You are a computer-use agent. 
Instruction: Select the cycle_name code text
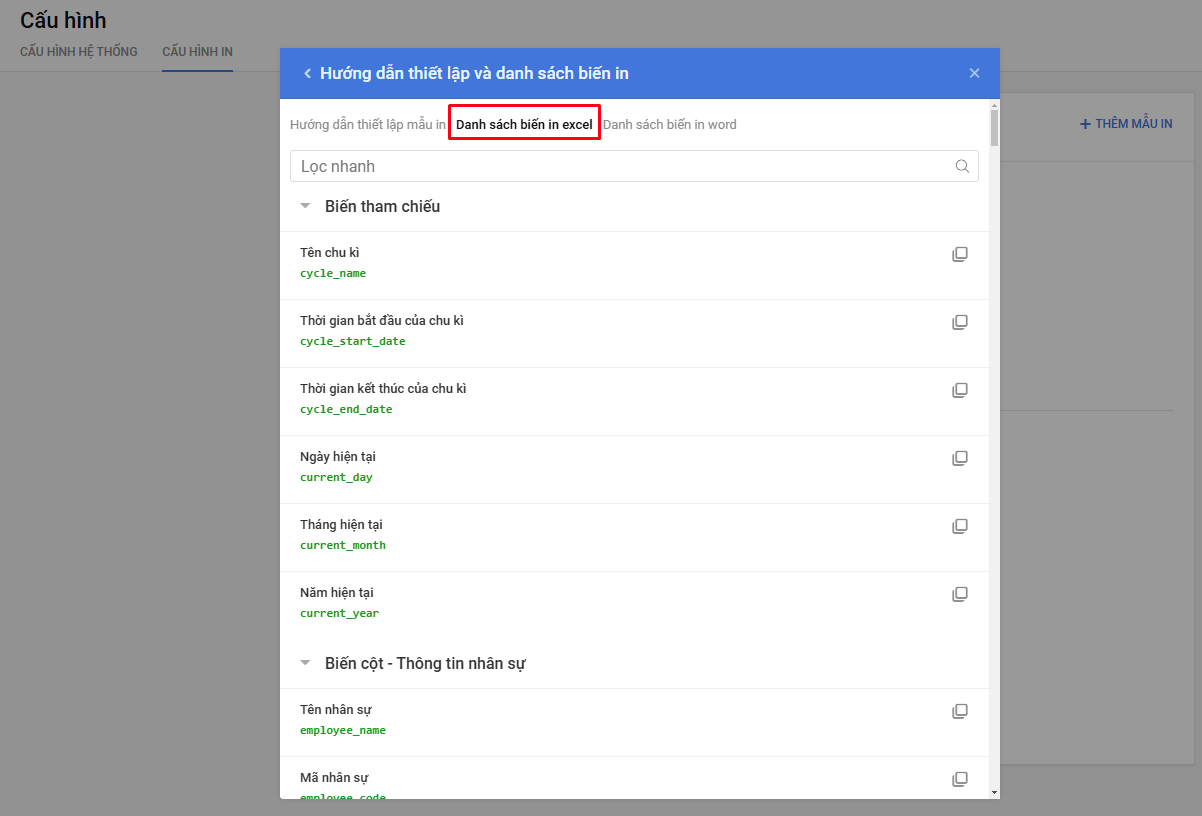(x=333, y=273)
